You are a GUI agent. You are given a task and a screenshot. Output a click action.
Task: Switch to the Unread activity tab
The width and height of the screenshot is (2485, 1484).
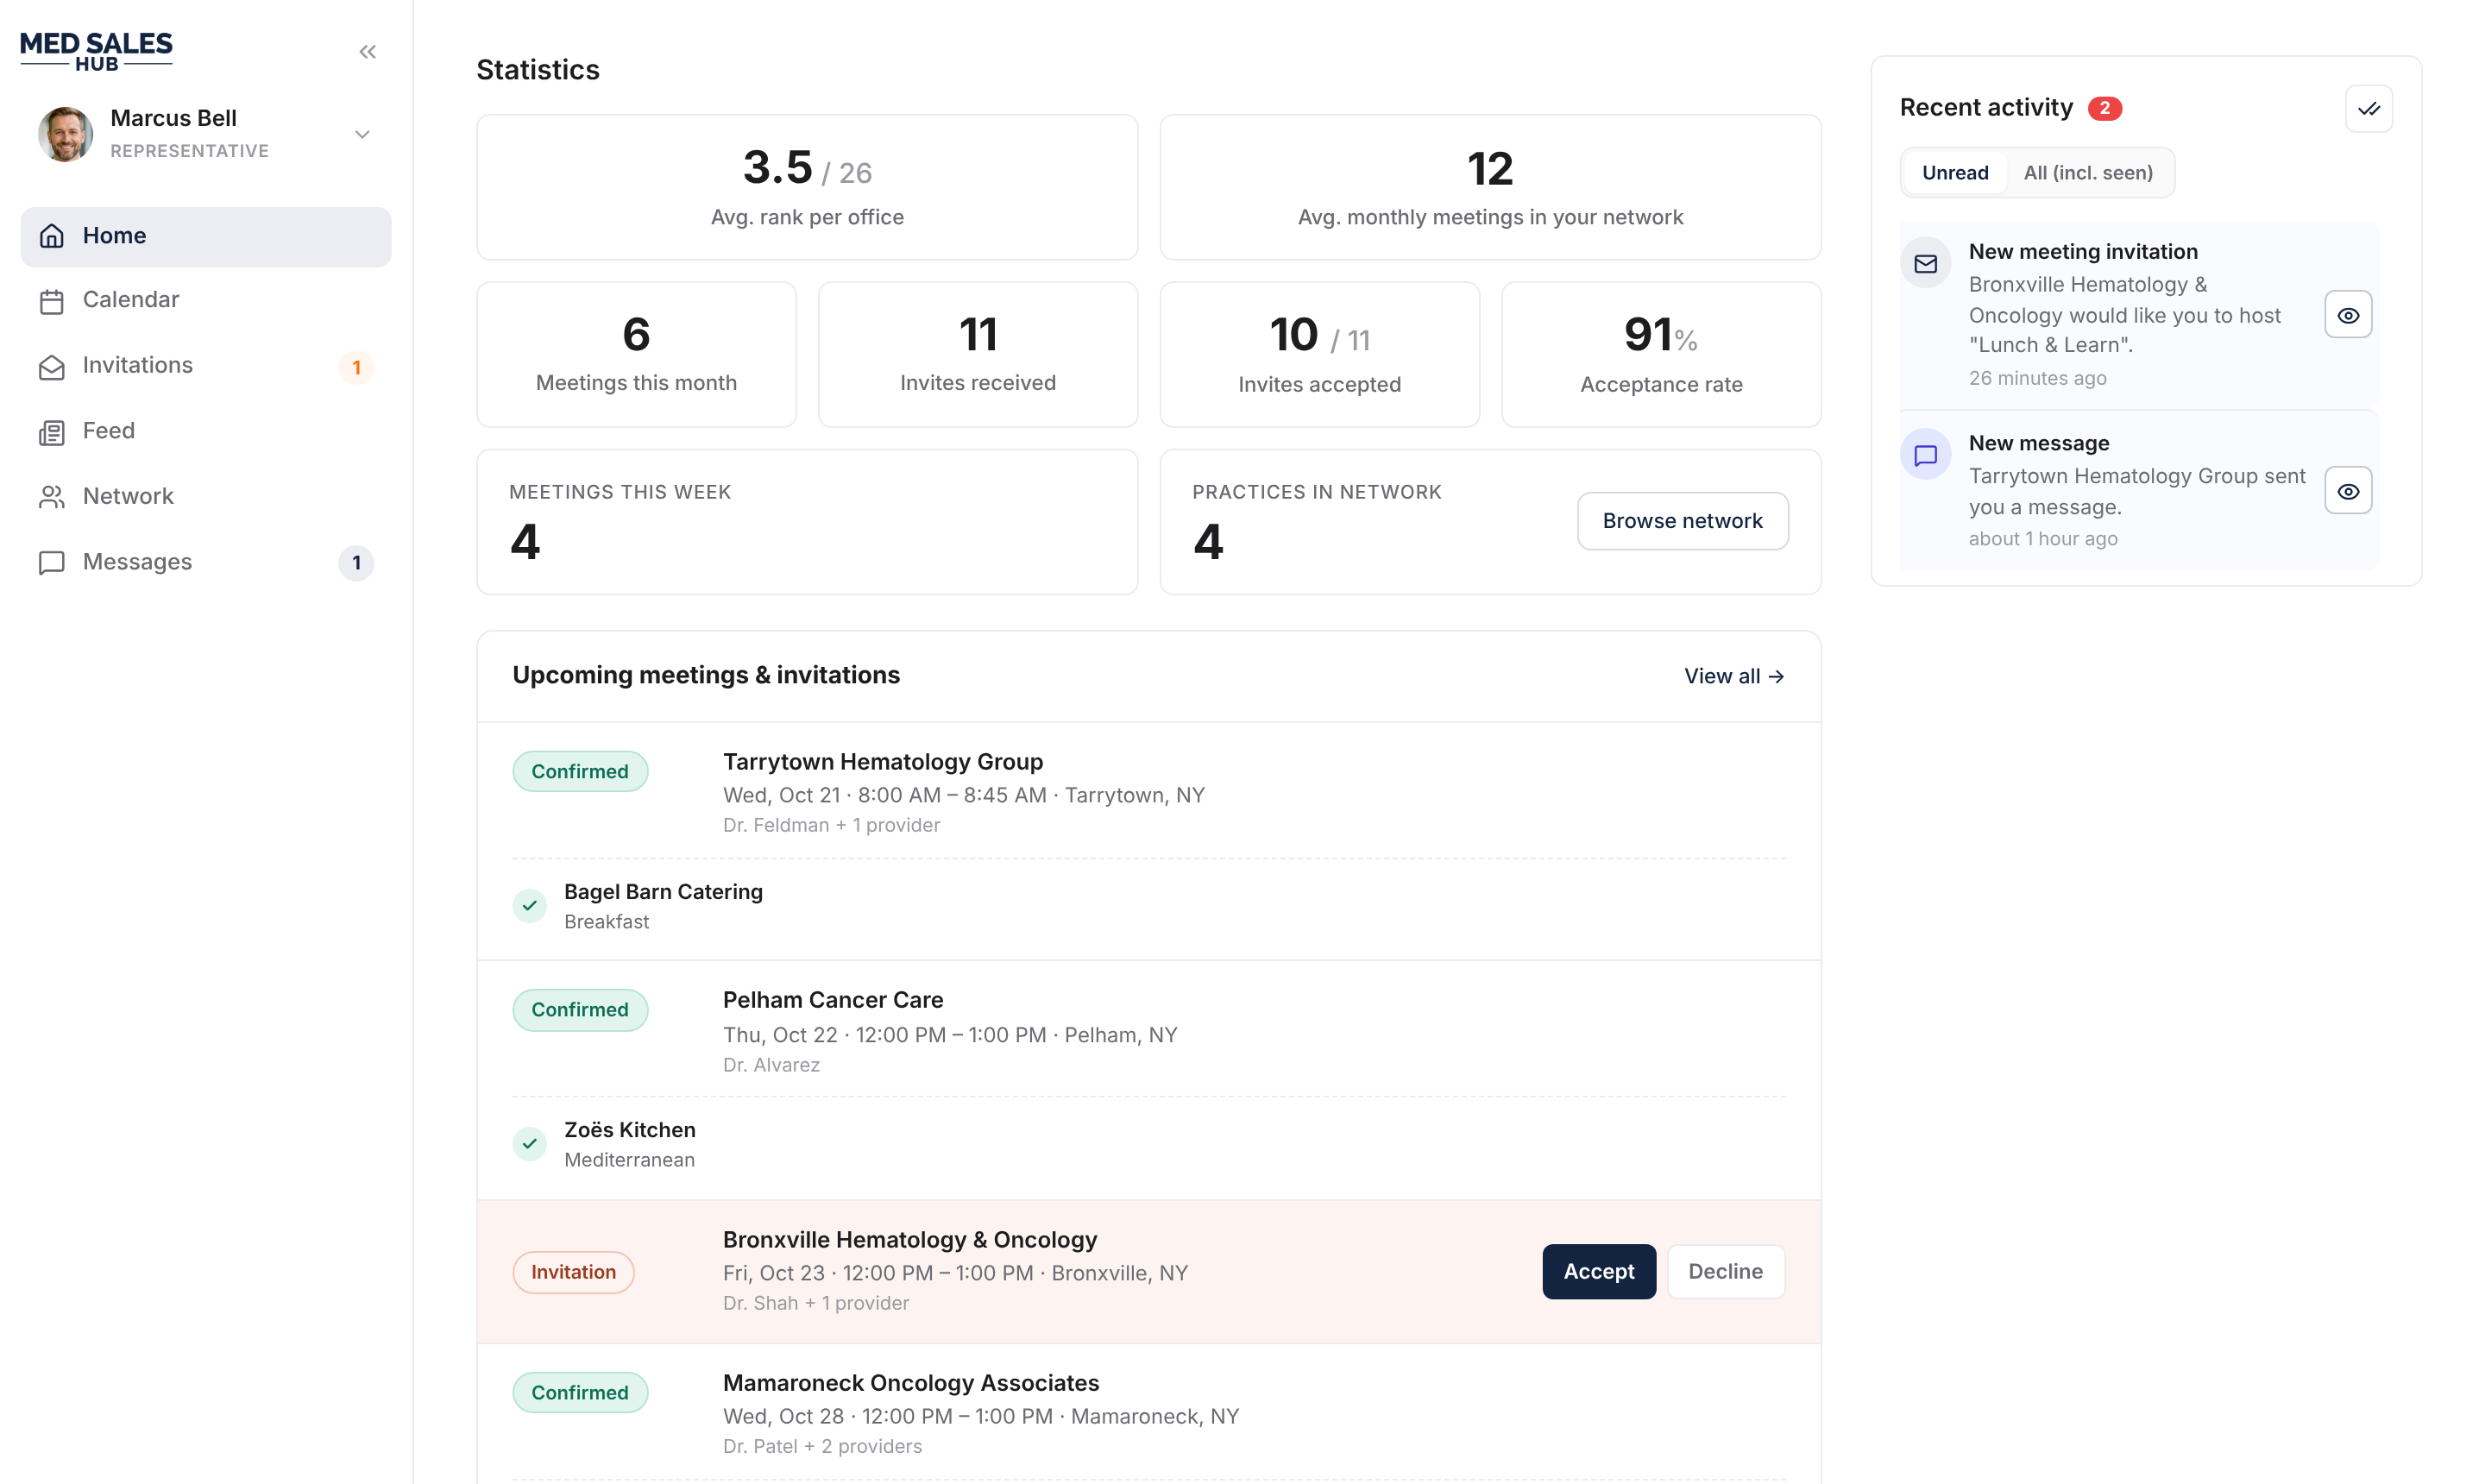pyautogui.click(x=1954, y=173)
